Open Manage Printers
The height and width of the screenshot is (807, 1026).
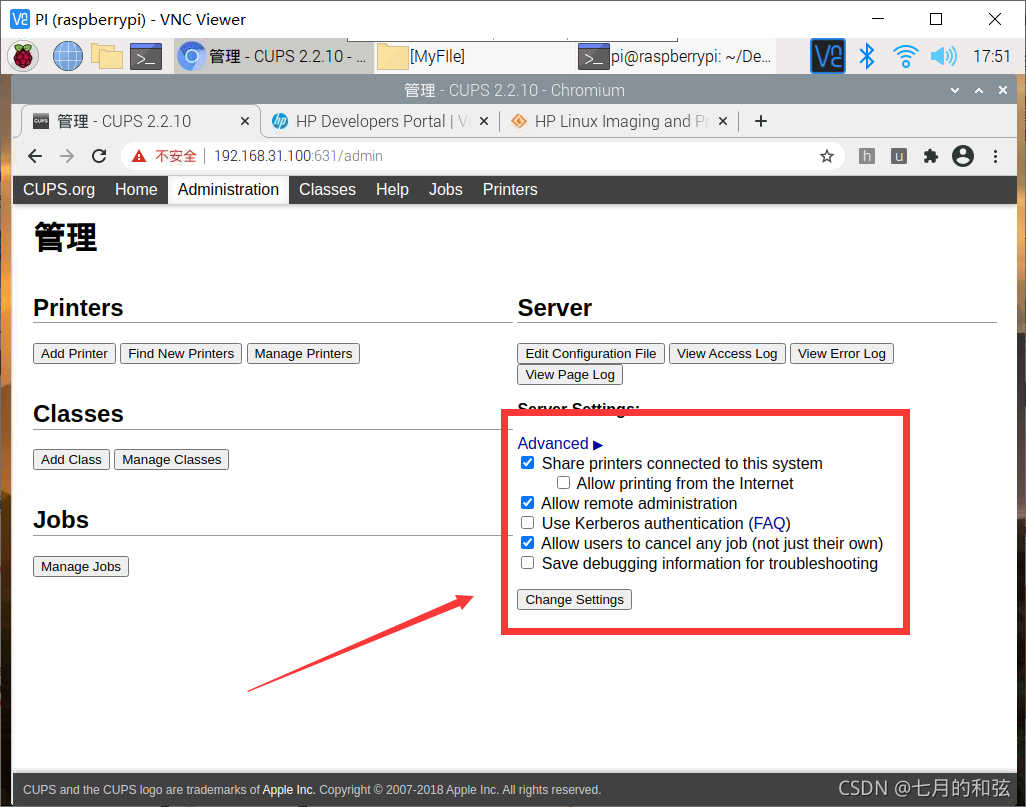pos(304,353)
